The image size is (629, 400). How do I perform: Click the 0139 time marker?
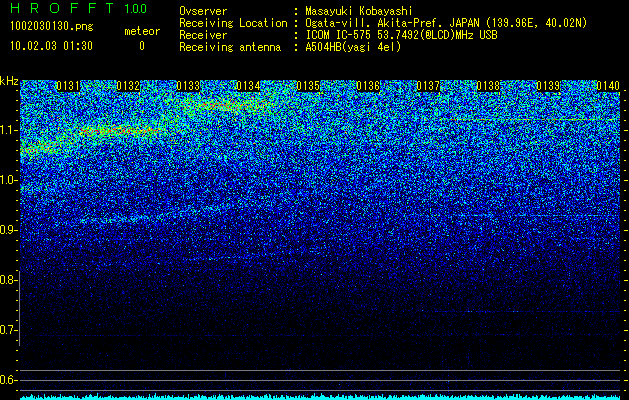click(548, 86)
